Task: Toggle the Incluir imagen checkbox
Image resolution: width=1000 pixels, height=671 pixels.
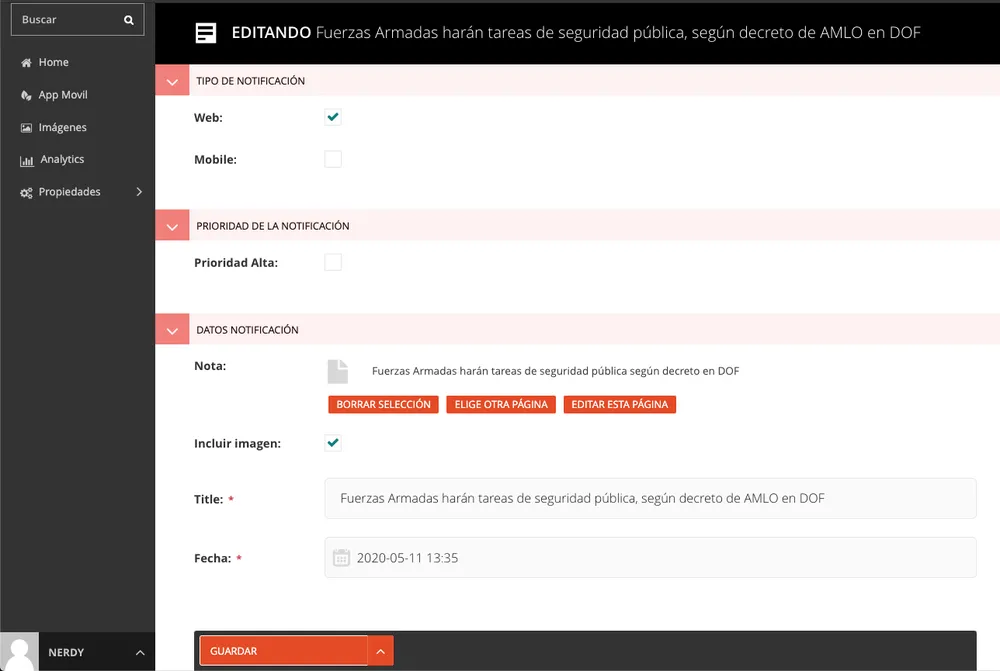Action: (333, 443)
